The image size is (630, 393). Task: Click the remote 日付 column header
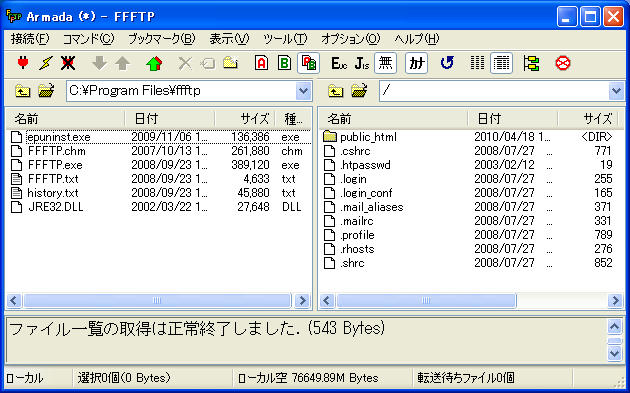[x=513, y=119]
